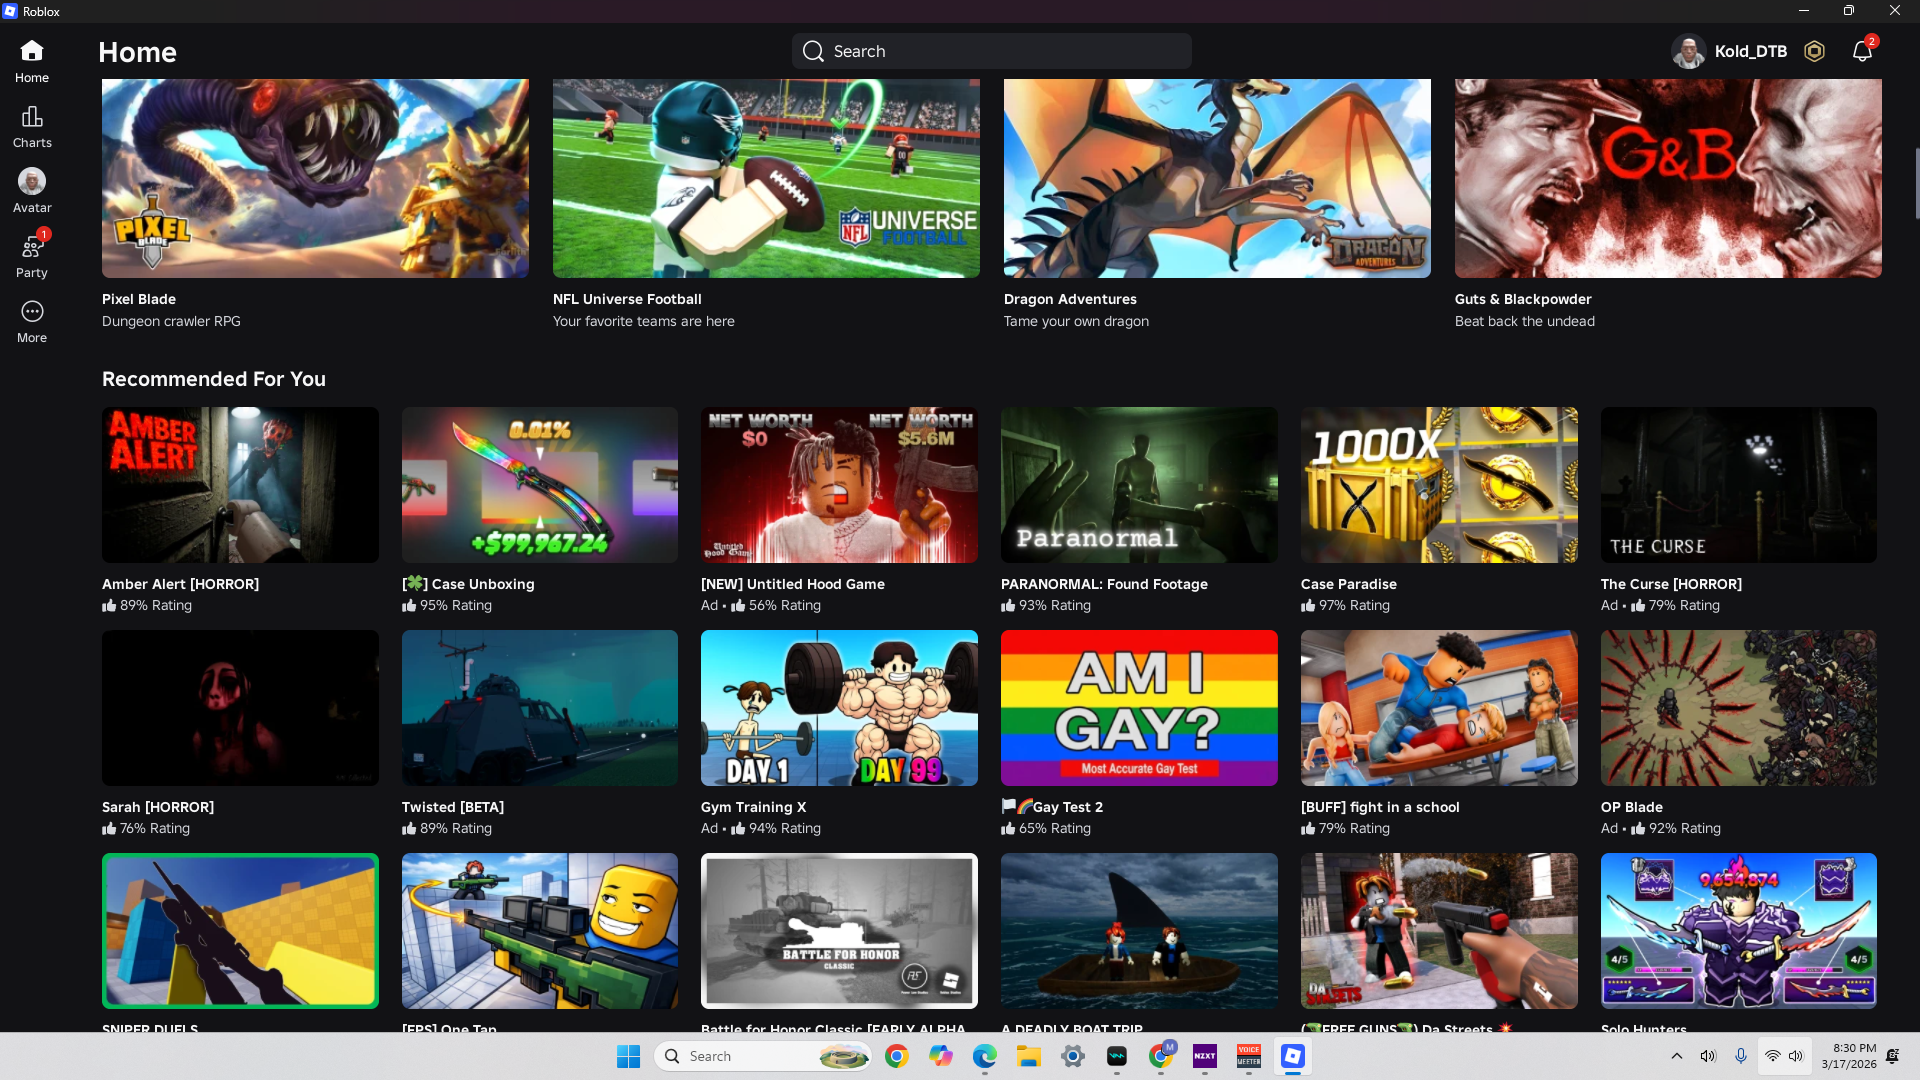Open the Twisted [BETA] thumbnail
Image resolution: width=1920 pixels, height=1080 pixels.
pyautogui.click(x=540, y=708)
